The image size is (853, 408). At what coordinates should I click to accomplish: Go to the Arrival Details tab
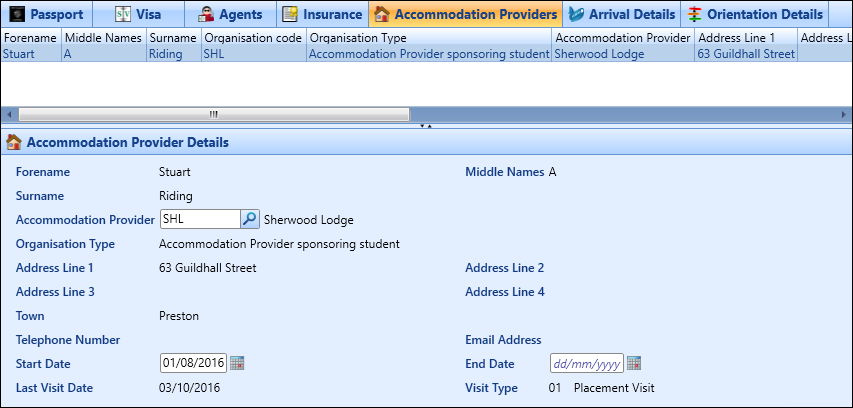coord(622,14)
